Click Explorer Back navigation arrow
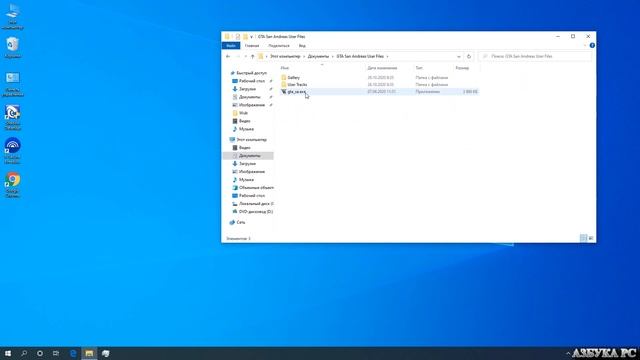 click(x=228, y=56)
